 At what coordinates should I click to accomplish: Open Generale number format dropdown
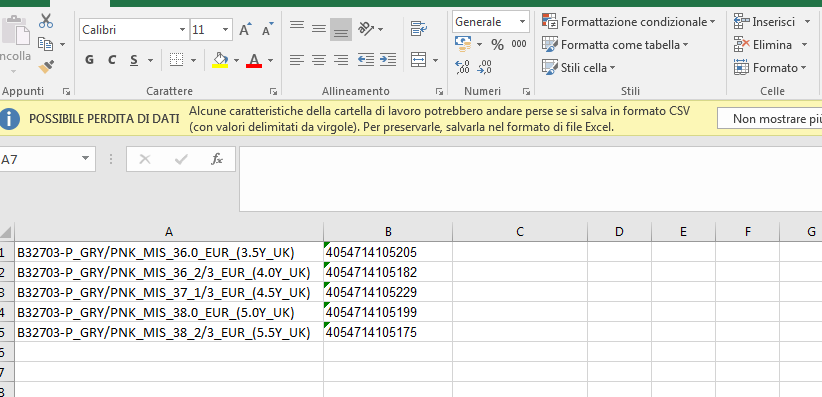click(522, 22)
